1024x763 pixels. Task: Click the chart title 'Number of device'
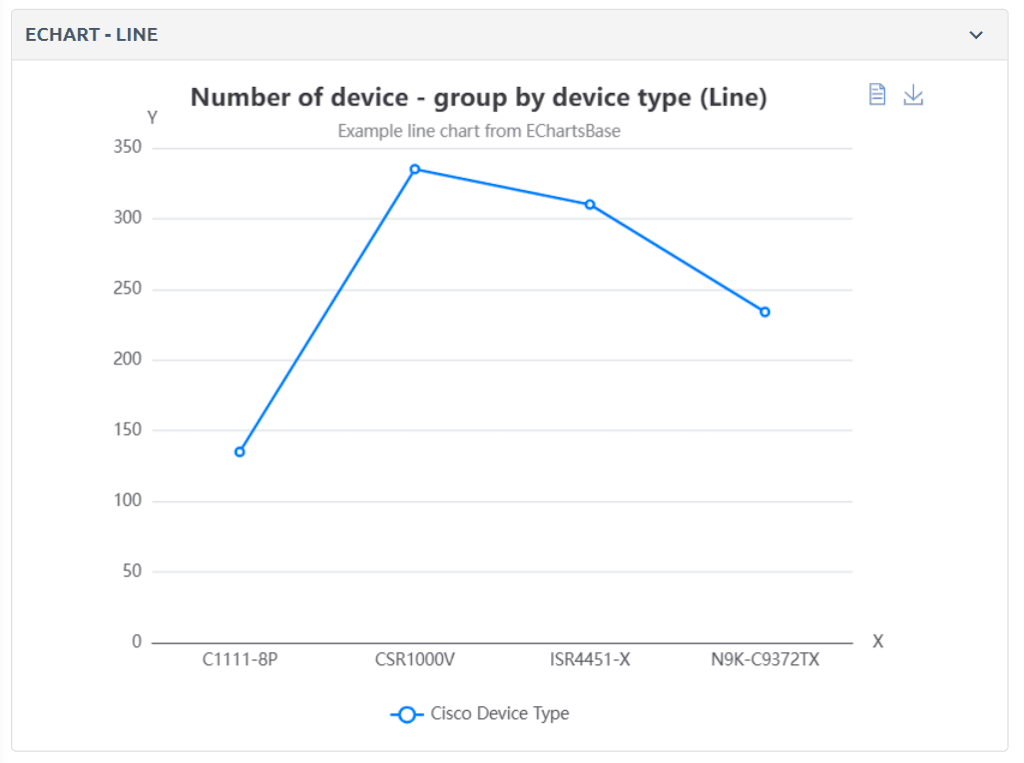[x=478, y=97]
